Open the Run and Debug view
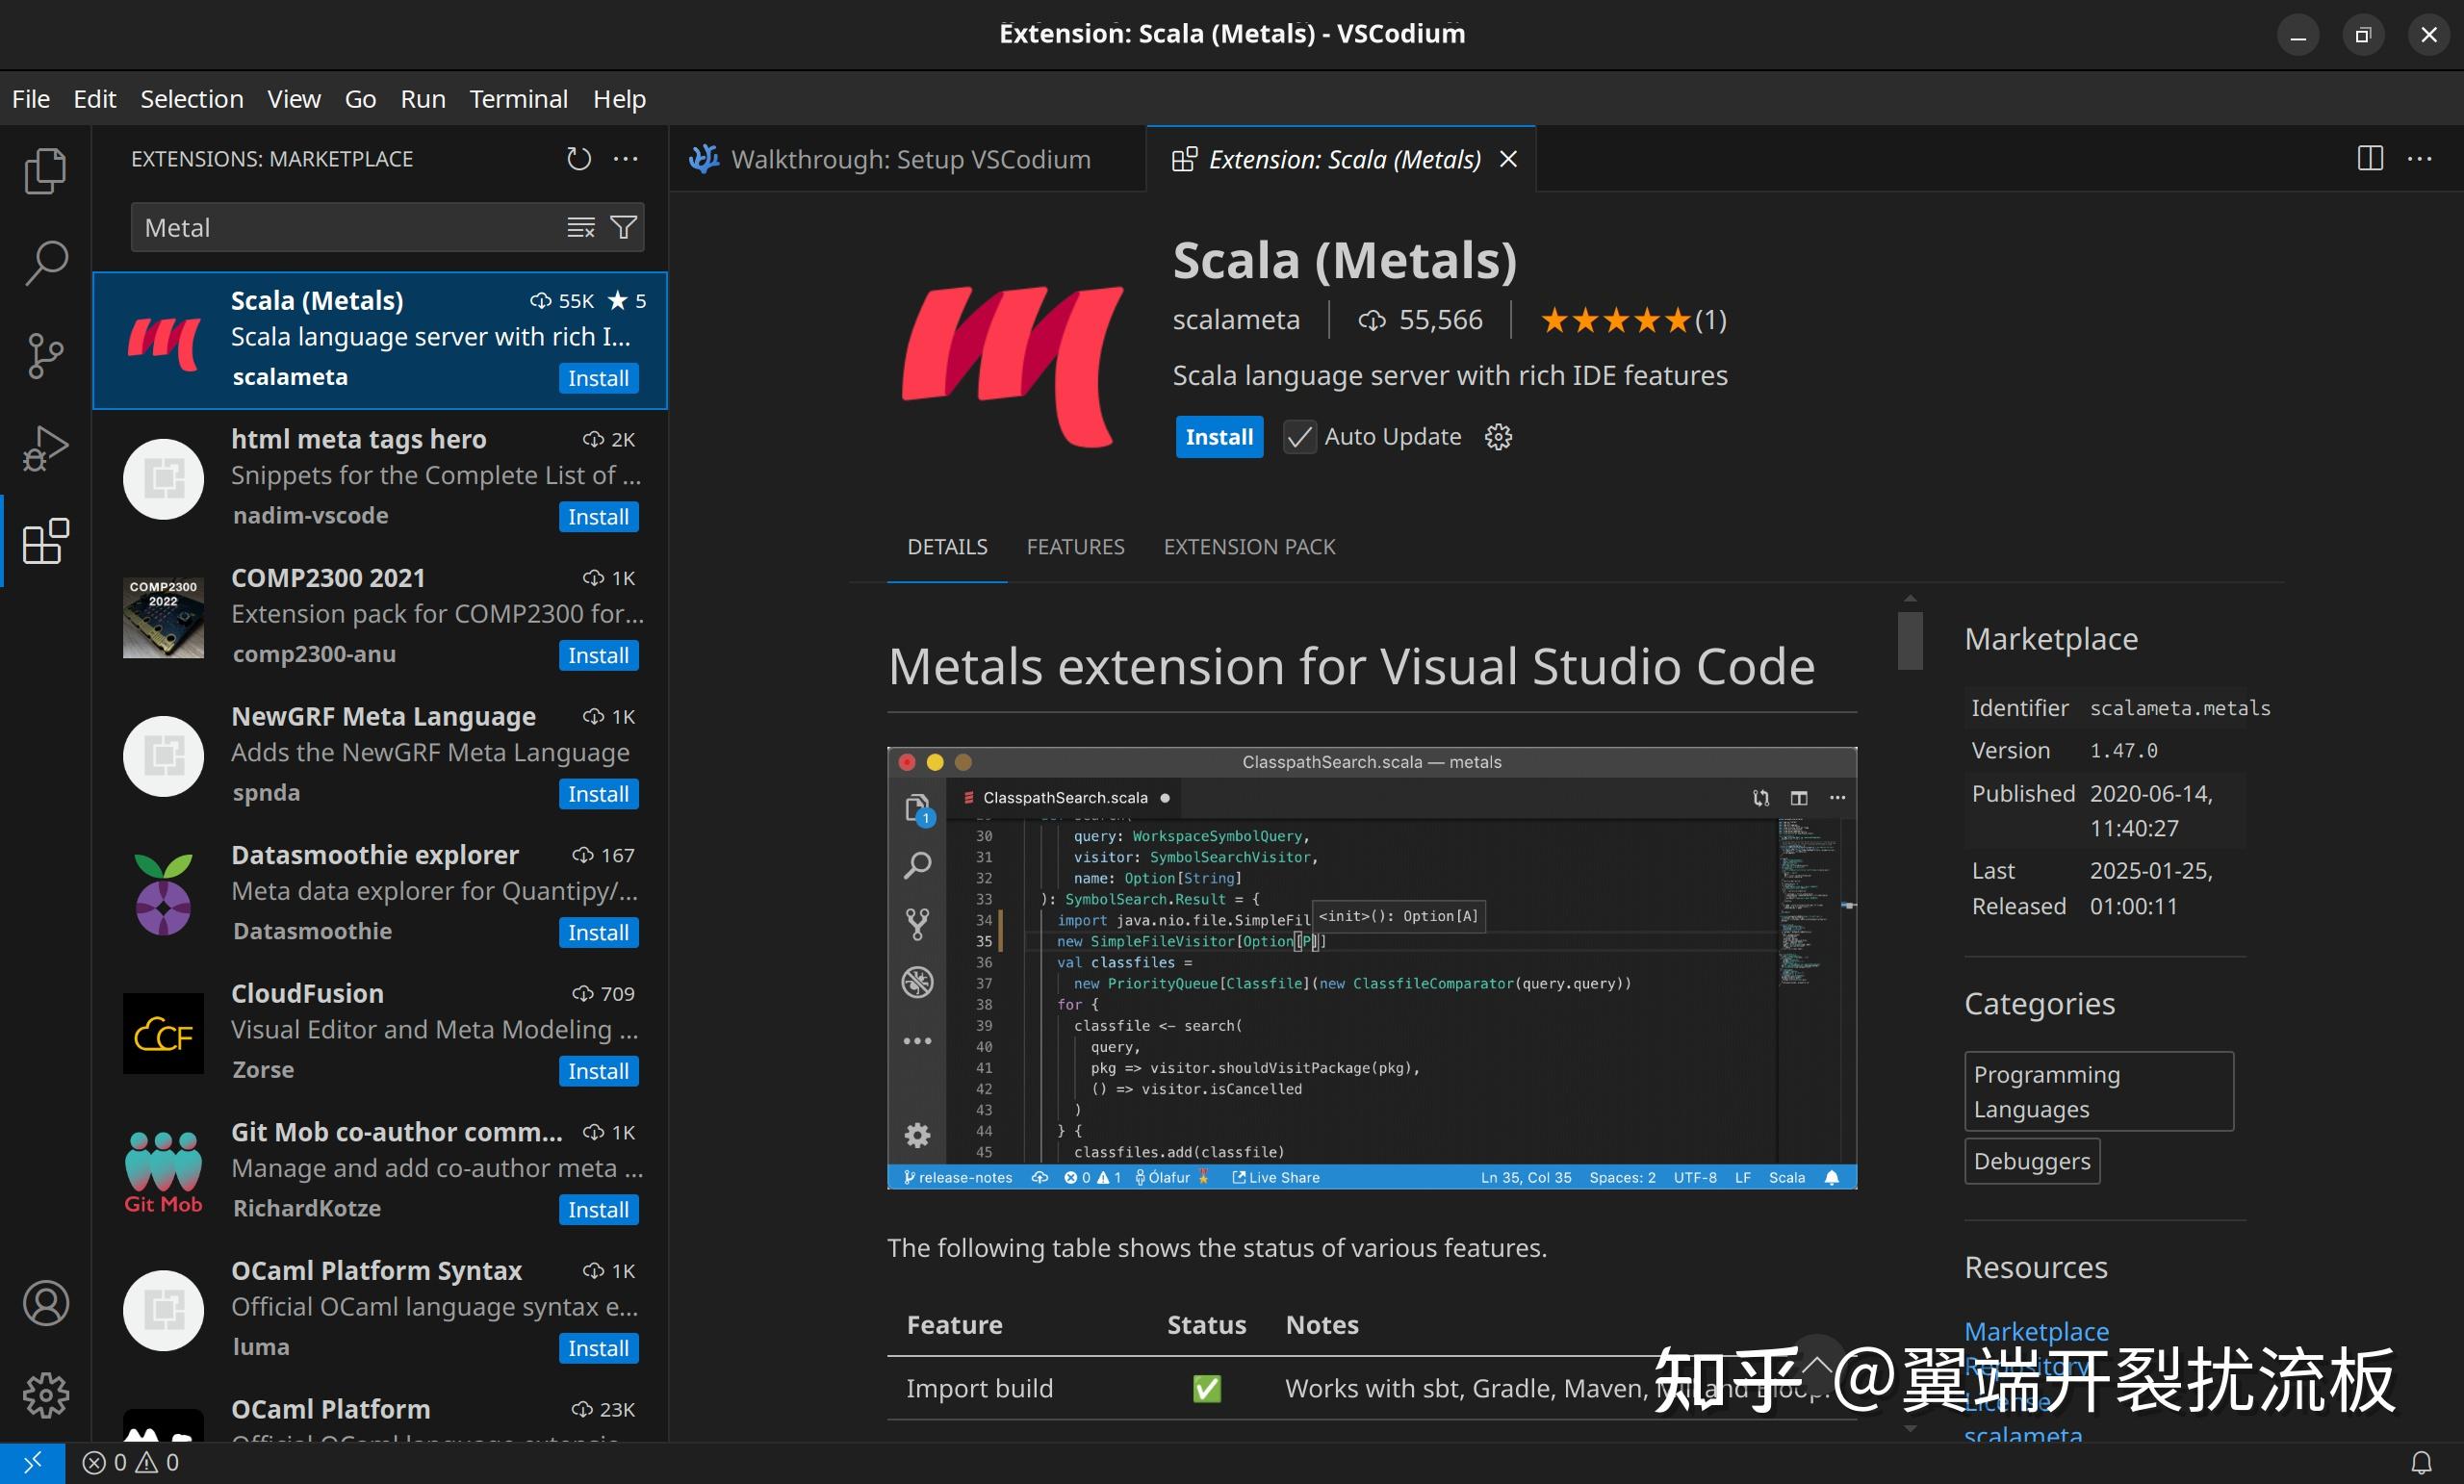 (44, 448)
